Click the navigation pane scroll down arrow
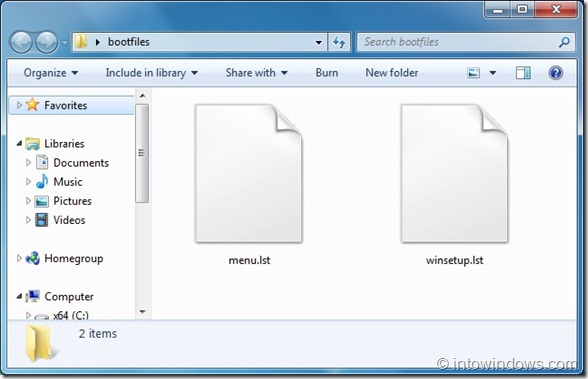 142,312
